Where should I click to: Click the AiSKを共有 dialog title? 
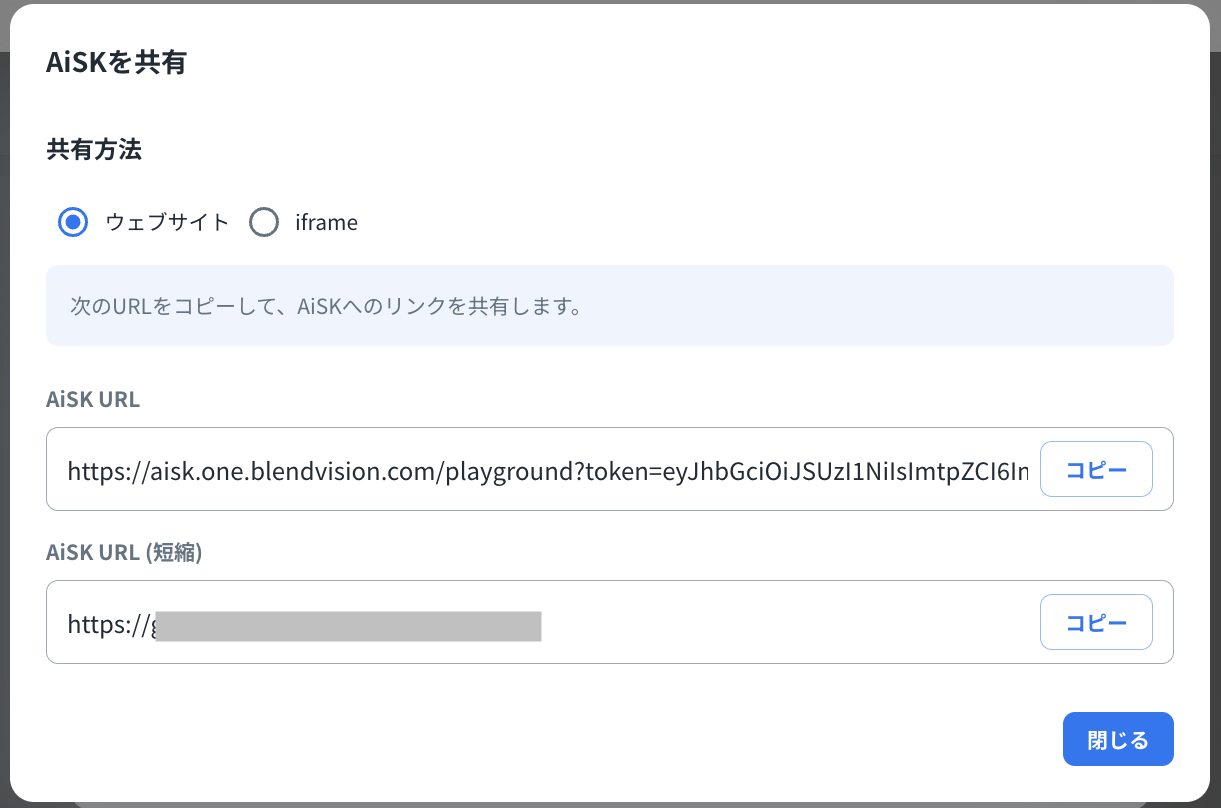(x=116, y=63)
